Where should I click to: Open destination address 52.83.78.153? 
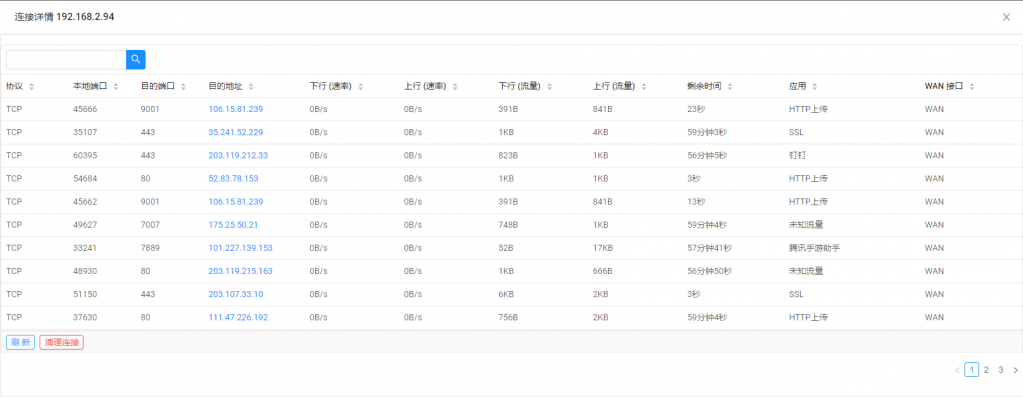233,179
